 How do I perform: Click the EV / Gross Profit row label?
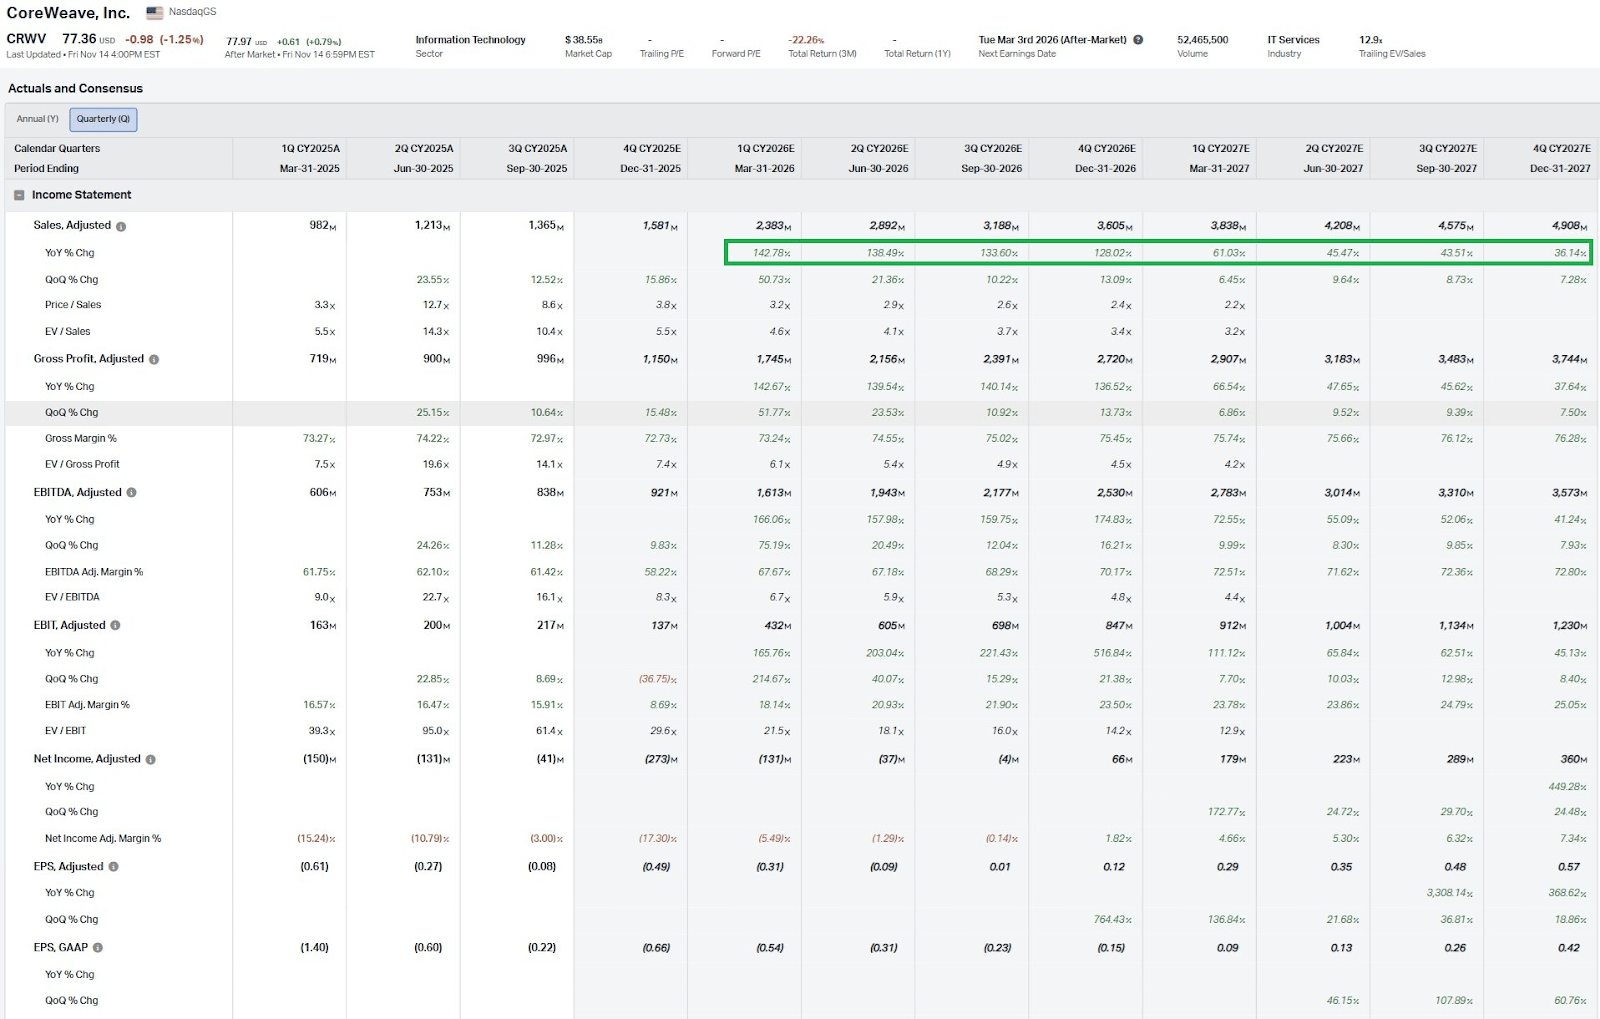click(x=82, y=465)
